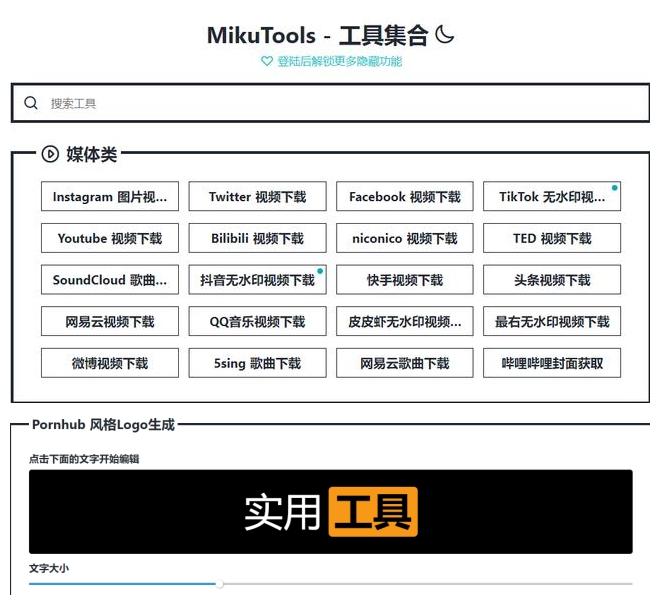Open 微博视频下载 tool
The image size is (660, 605).
[x=110, y=363]
